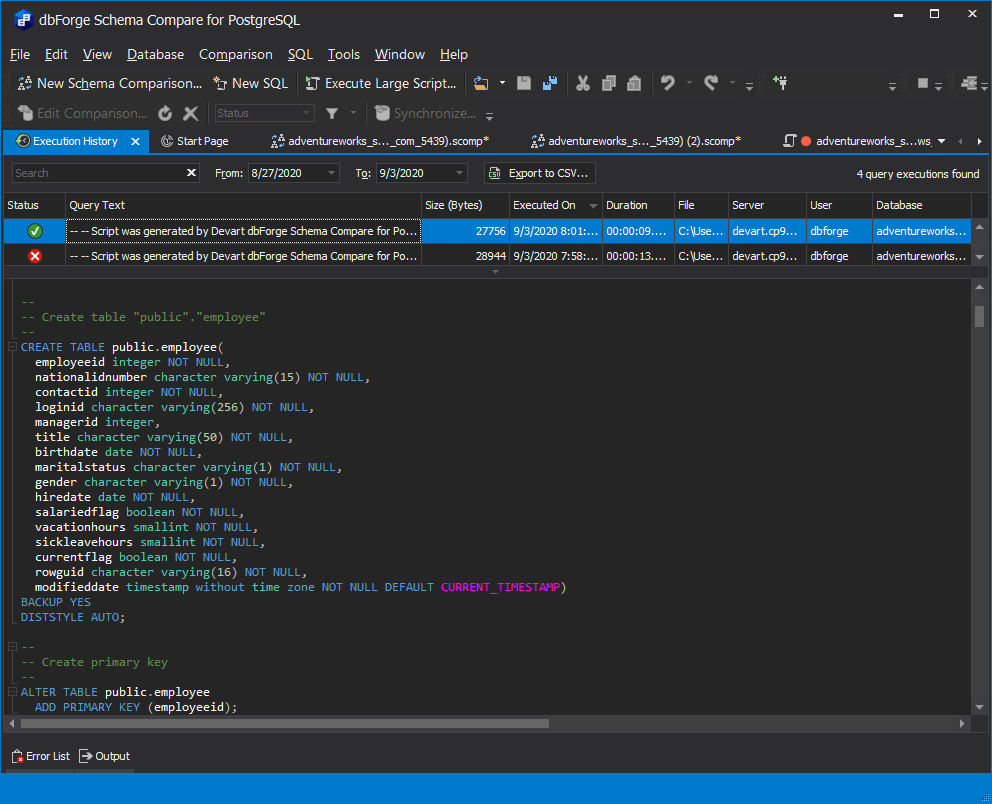Click into the Search query field
Viewport: 992px width, 804px height.
tap(98, 173)
